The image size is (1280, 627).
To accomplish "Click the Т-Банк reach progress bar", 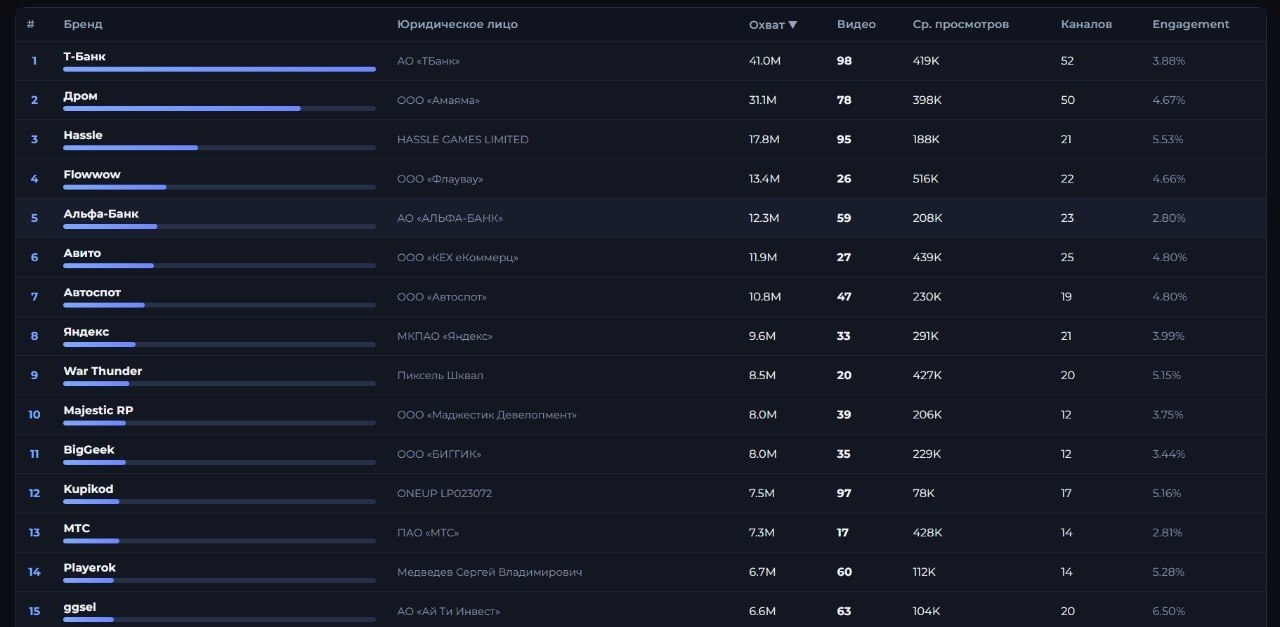I will [x=219, y=69].
